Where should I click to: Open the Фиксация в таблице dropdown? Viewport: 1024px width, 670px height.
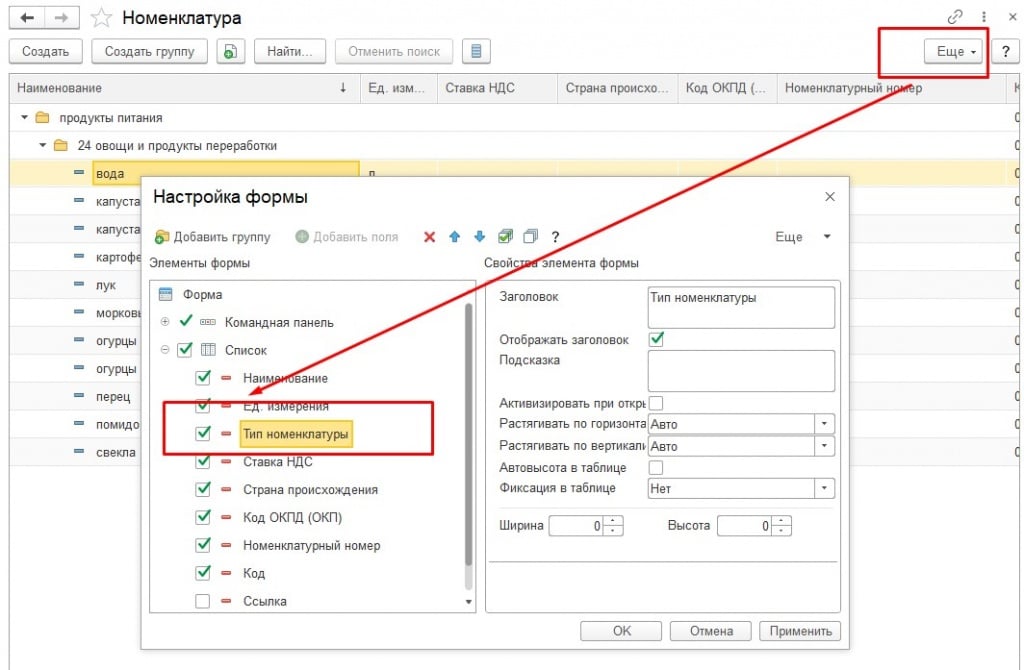coord(825,489)
